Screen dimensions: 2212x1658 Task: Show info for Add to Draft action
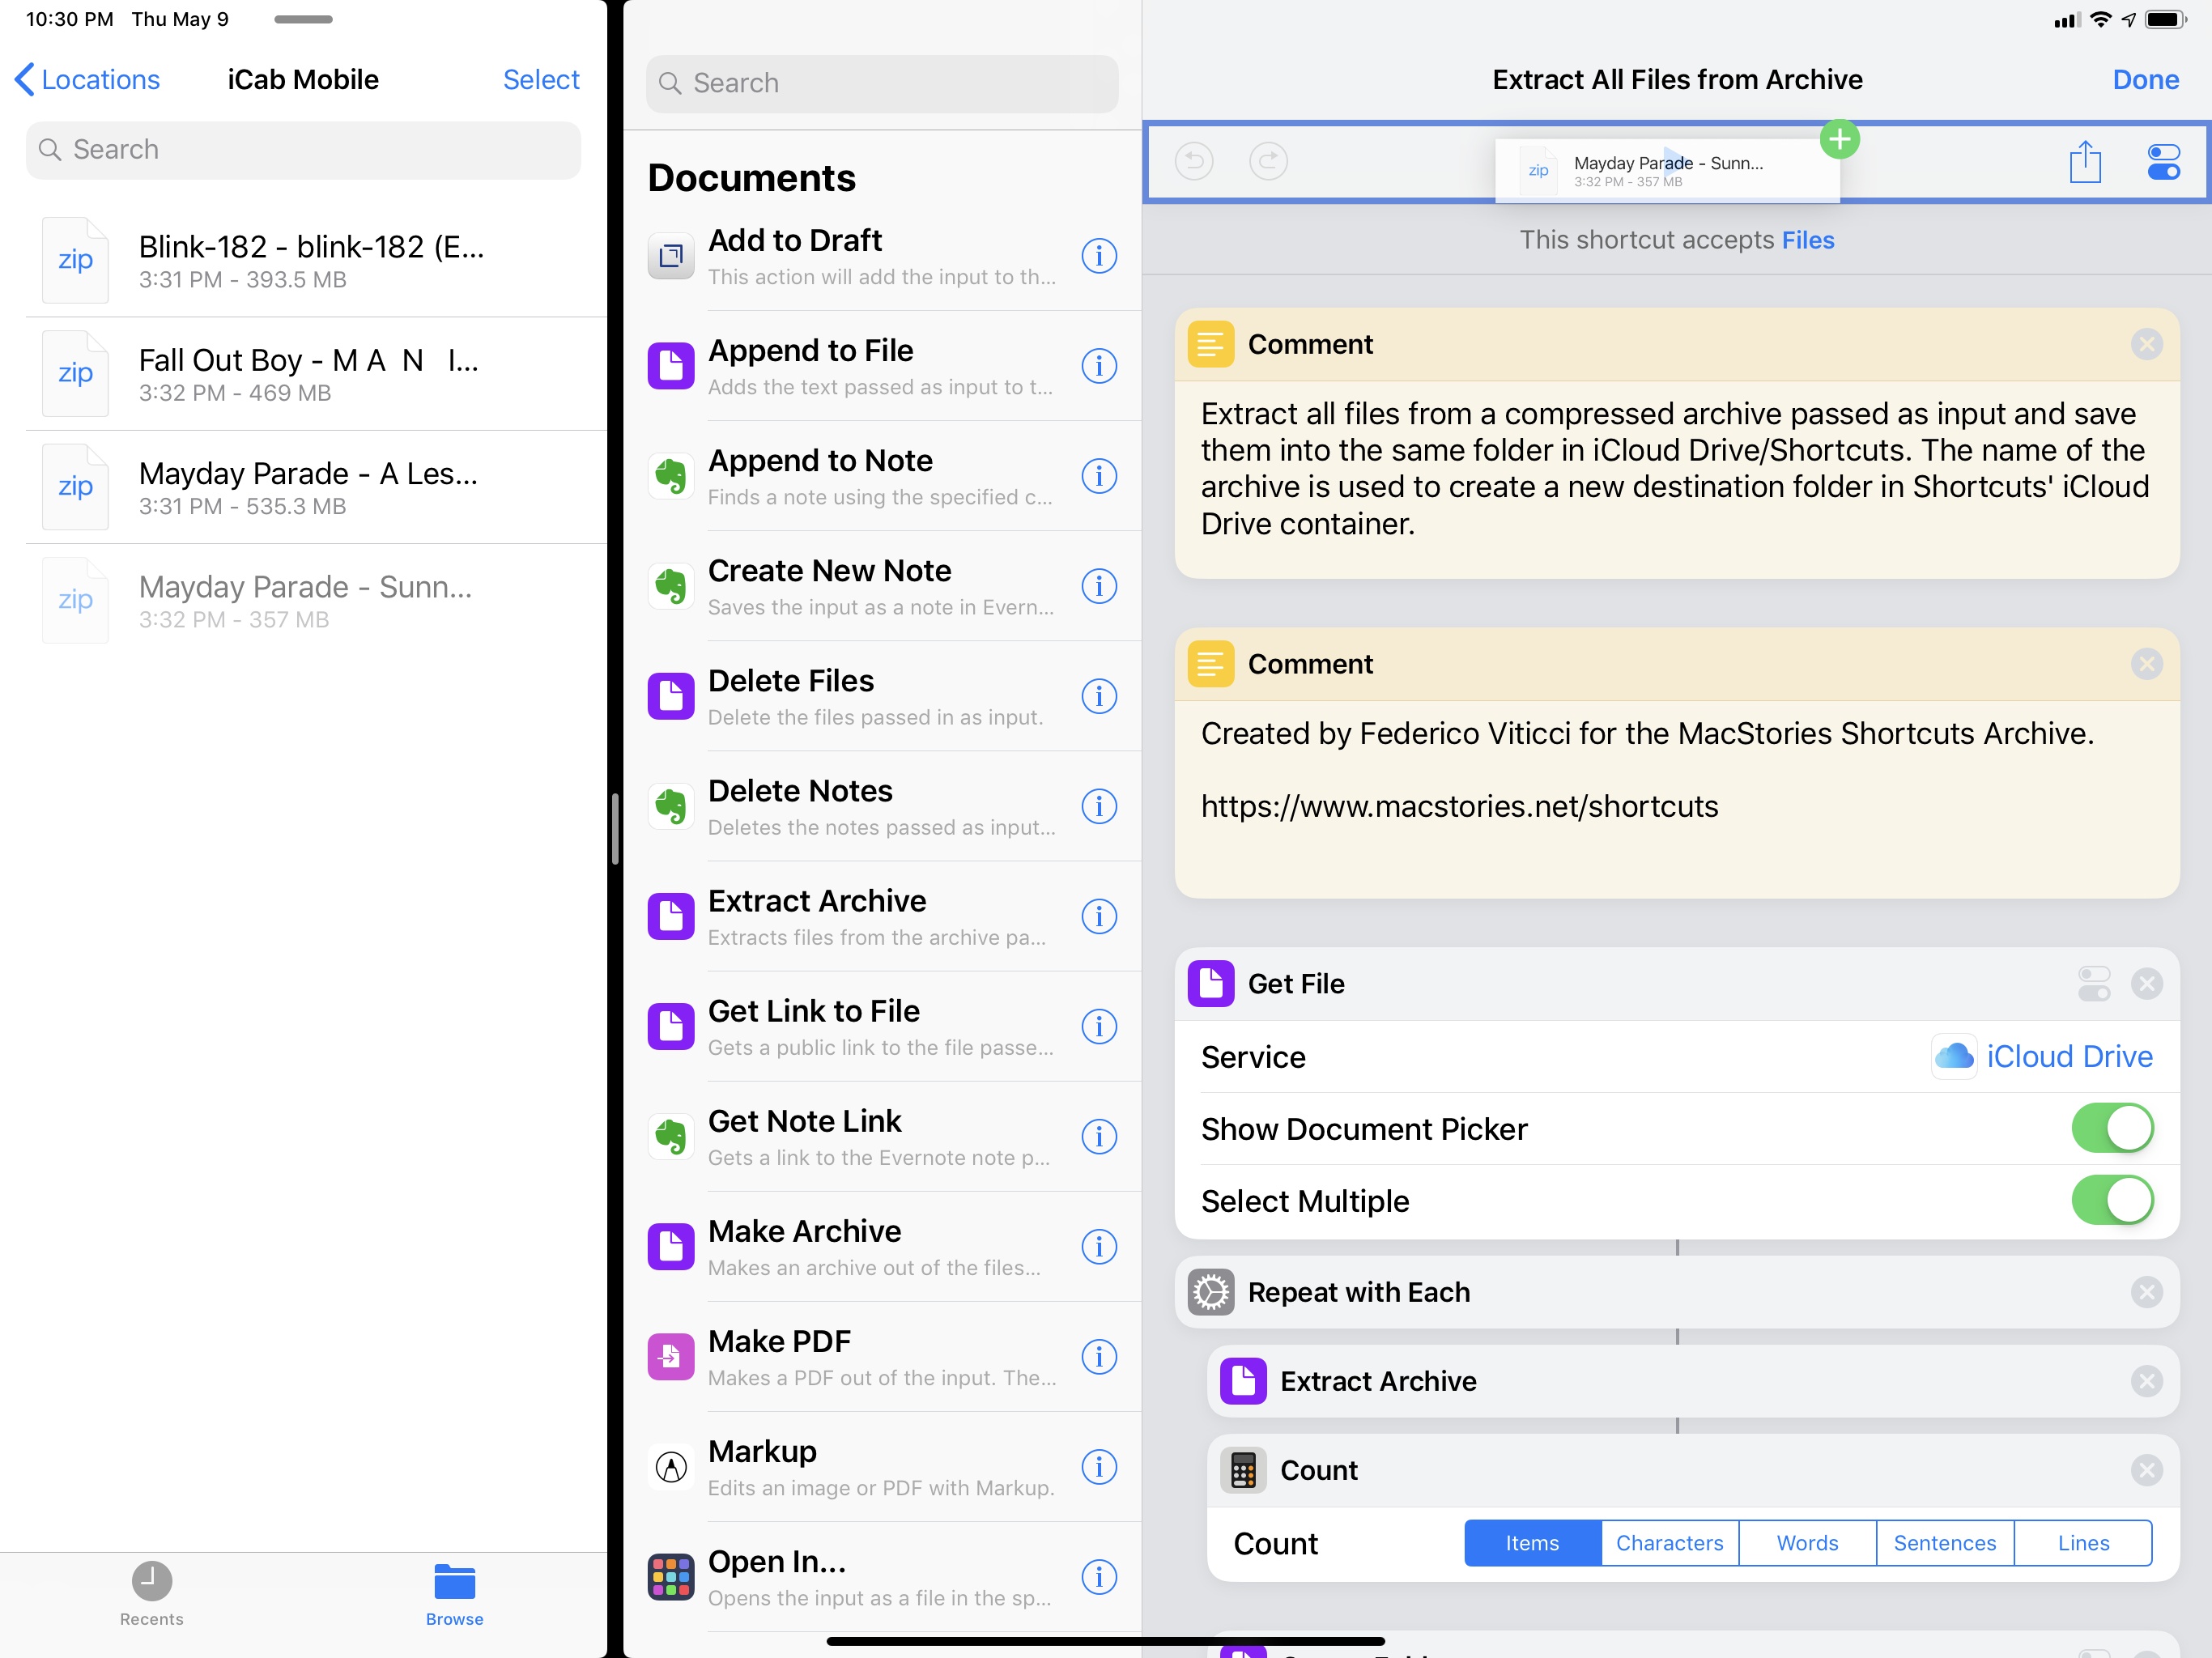click(x=1099, y=256)
